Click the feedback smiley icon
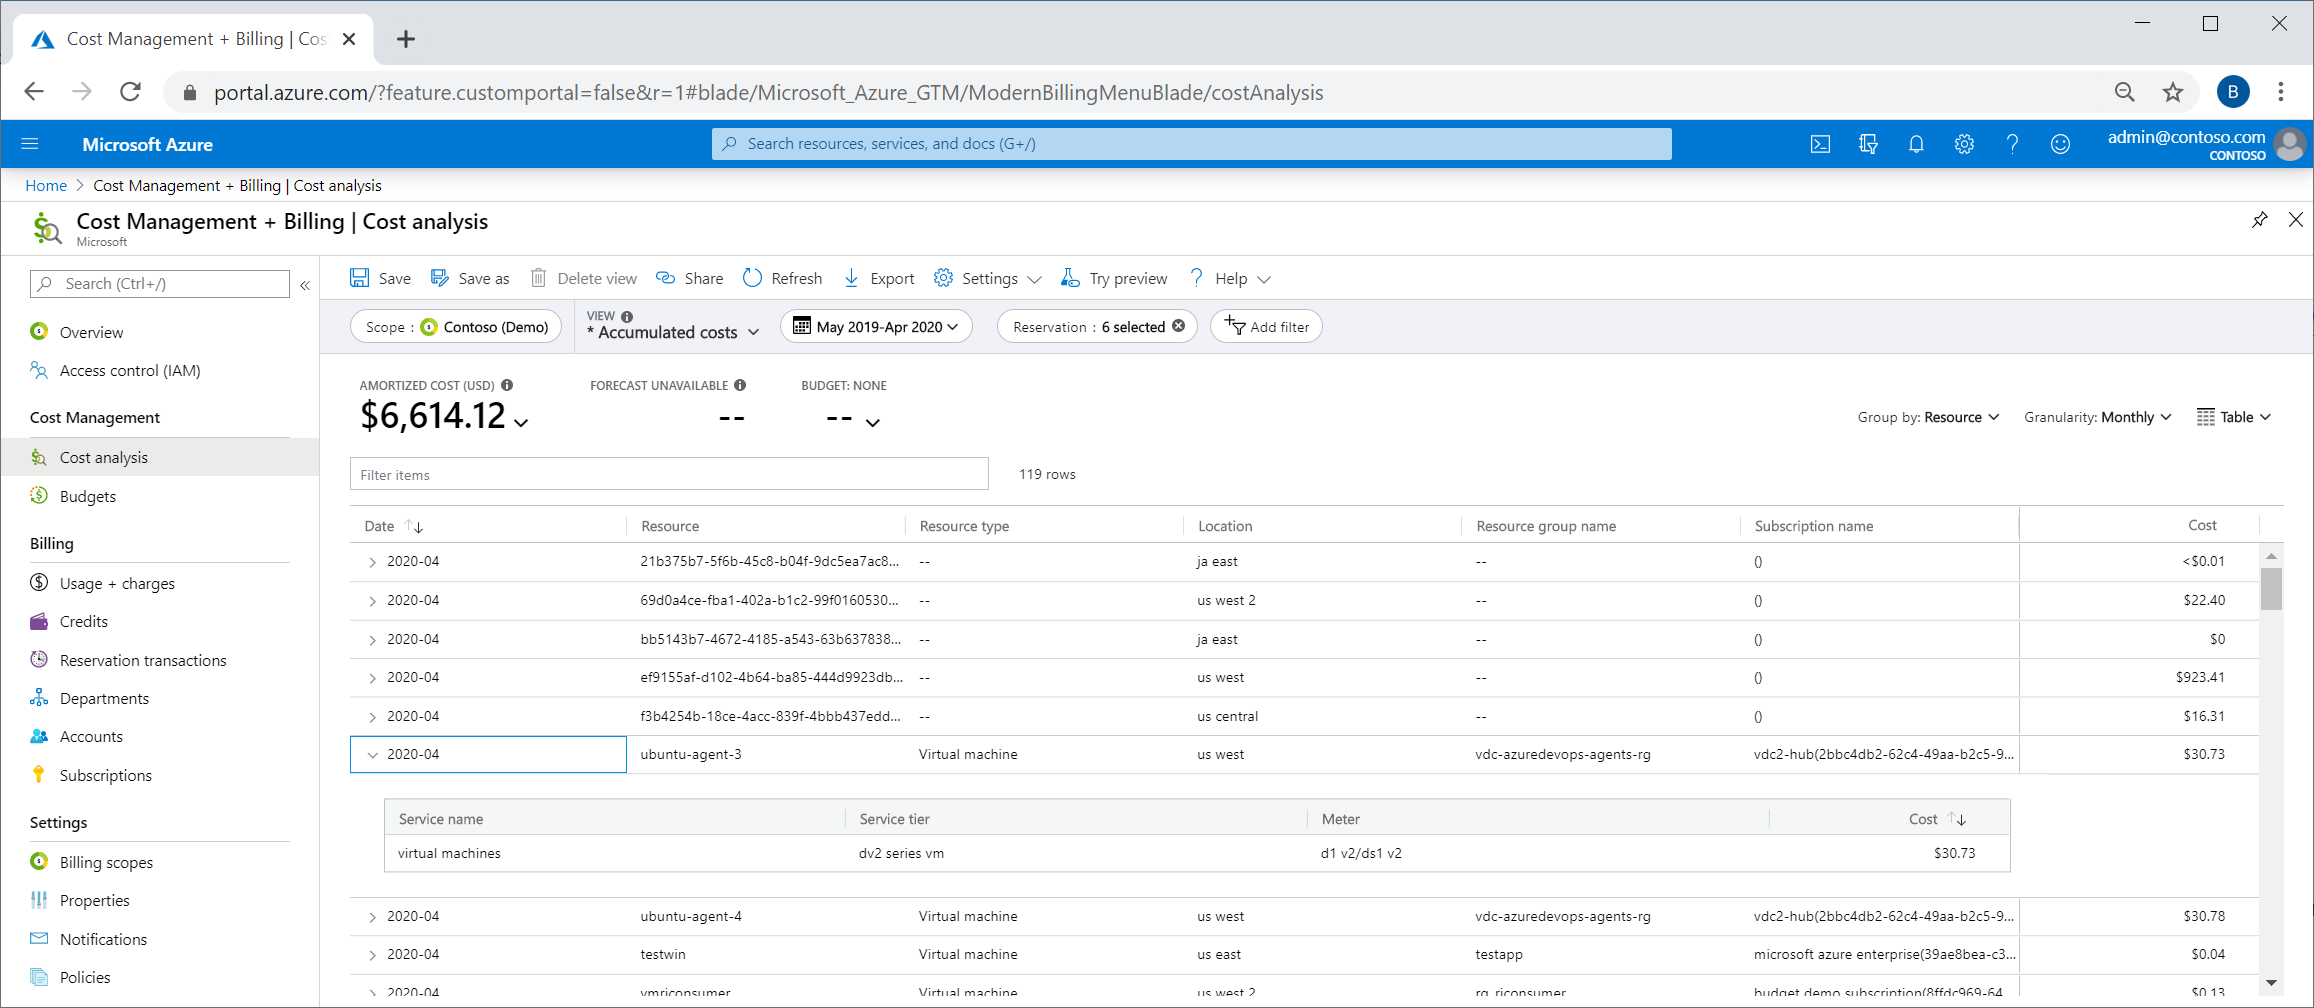The height and width of the screenshot is (1008, 2314). pos(2060,144)
